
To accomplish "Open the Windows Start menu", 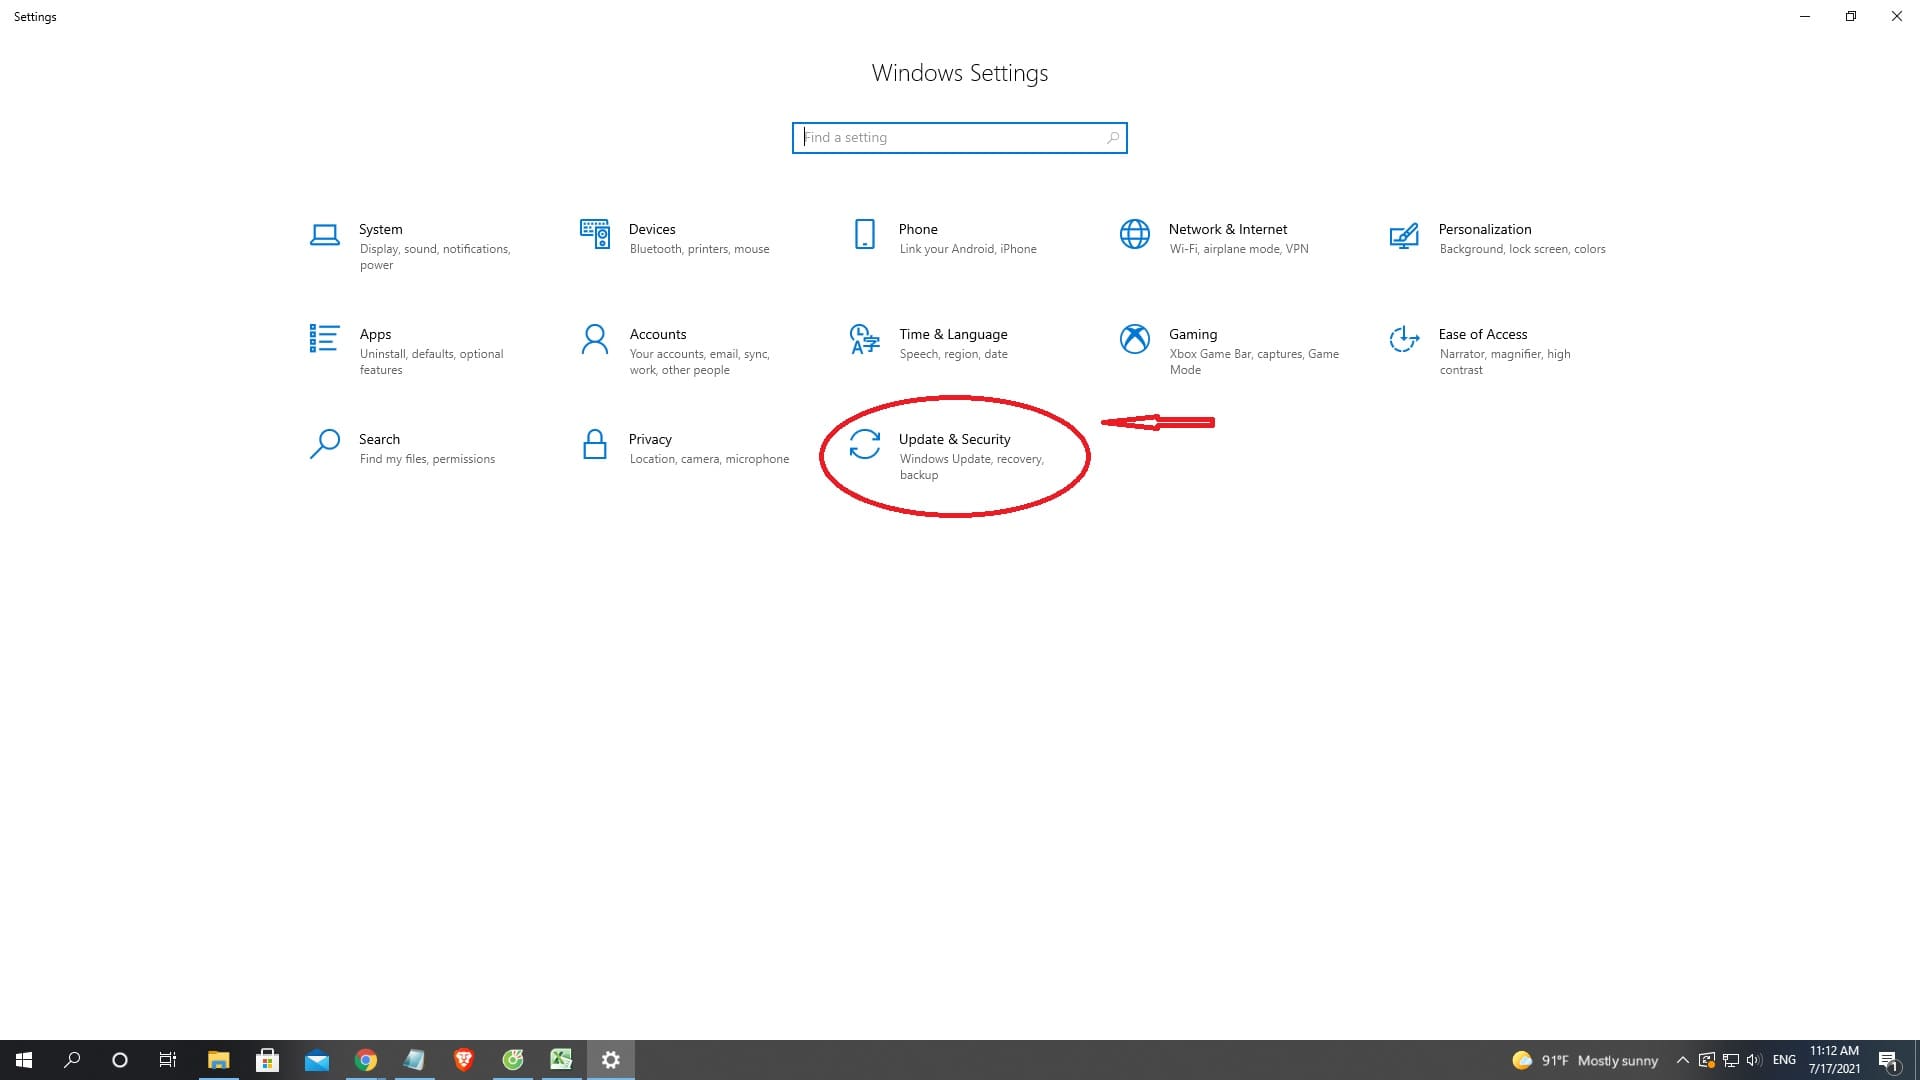I will pyautogui.click(x=24, y=1060).
